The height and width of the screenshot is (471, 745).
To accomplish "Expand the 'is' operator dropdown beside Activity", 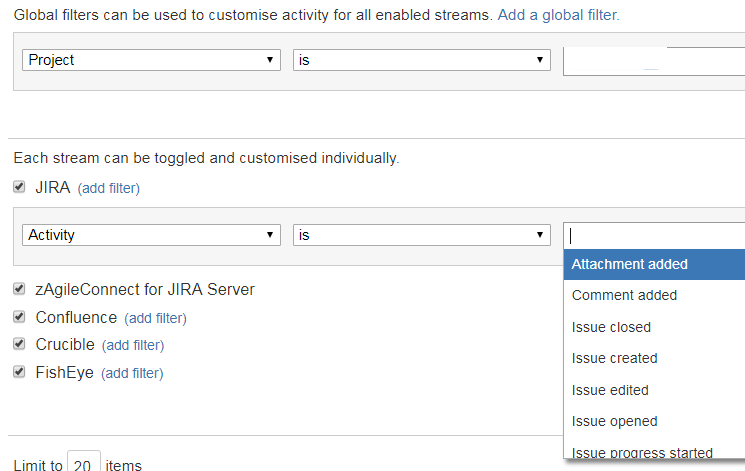I will click(421, 235).
